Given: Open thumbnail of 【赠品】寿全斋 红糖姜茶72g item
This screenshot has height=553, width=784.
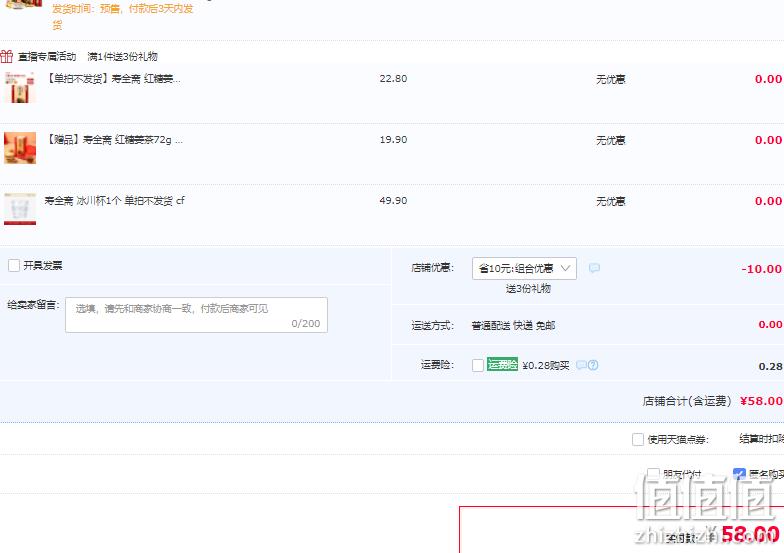Looking at the screenshot, I should (20, 148).
